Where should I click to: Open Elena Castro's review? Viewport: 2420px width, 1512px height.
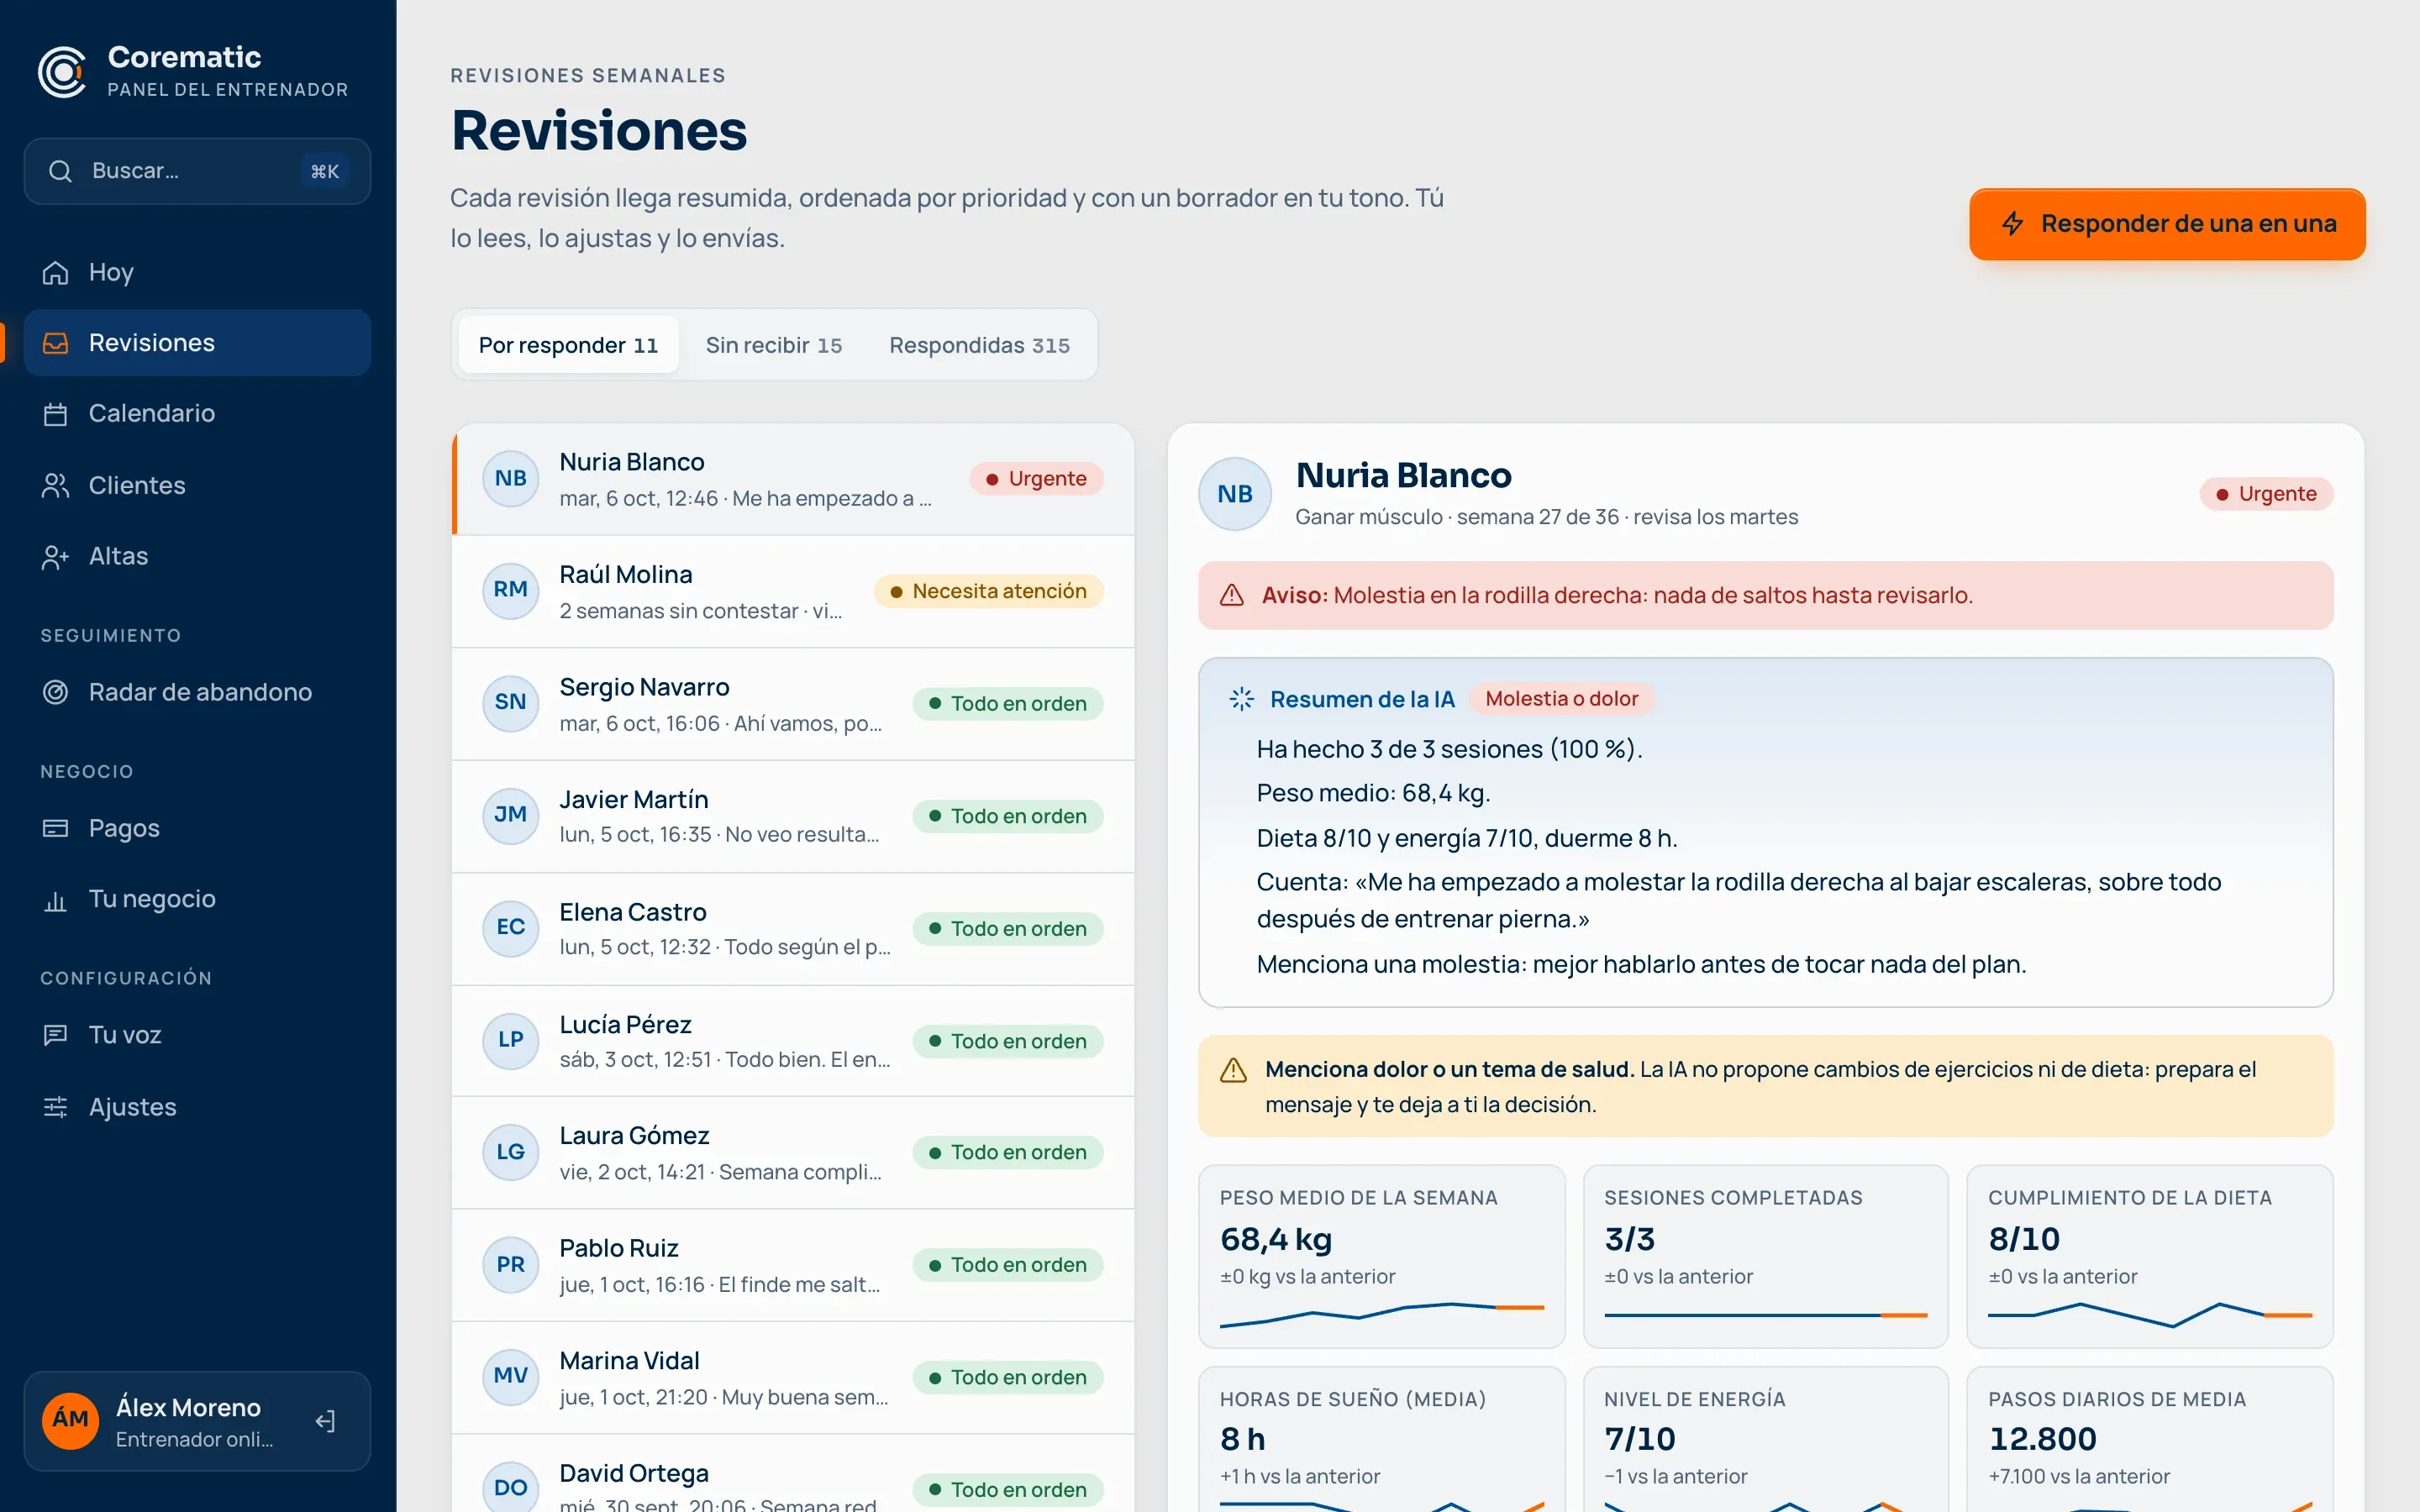click(793, 929)
